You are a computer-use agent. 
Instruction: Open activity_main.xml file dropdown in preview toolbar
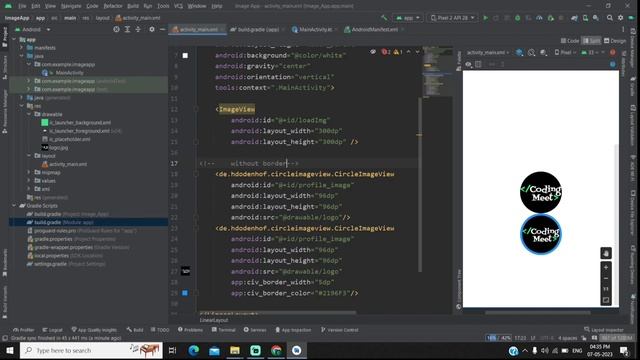tap(488, 53)
